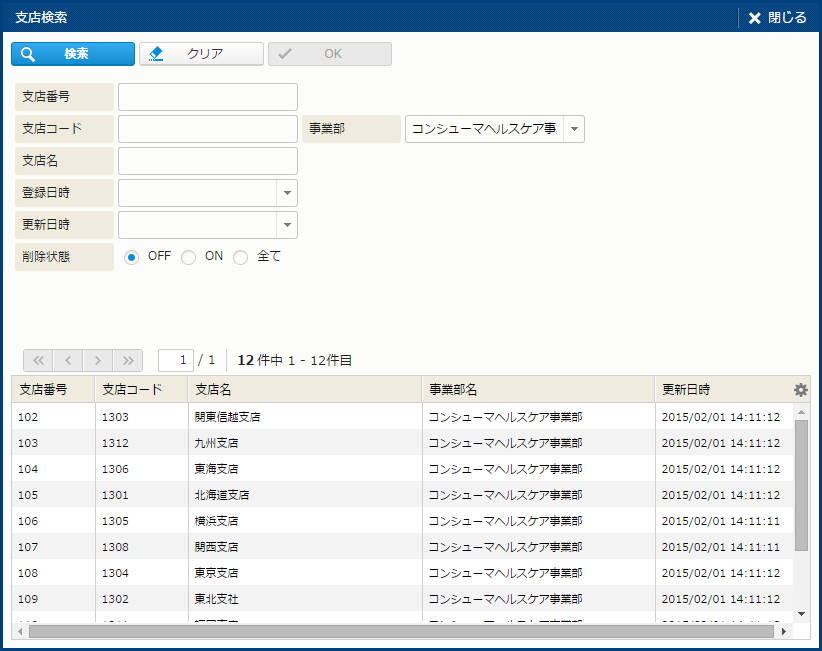The height and width of the screenshot is (651, 822).
Task: Select the 全て radio for 削除状態
Action: (240, 257)
